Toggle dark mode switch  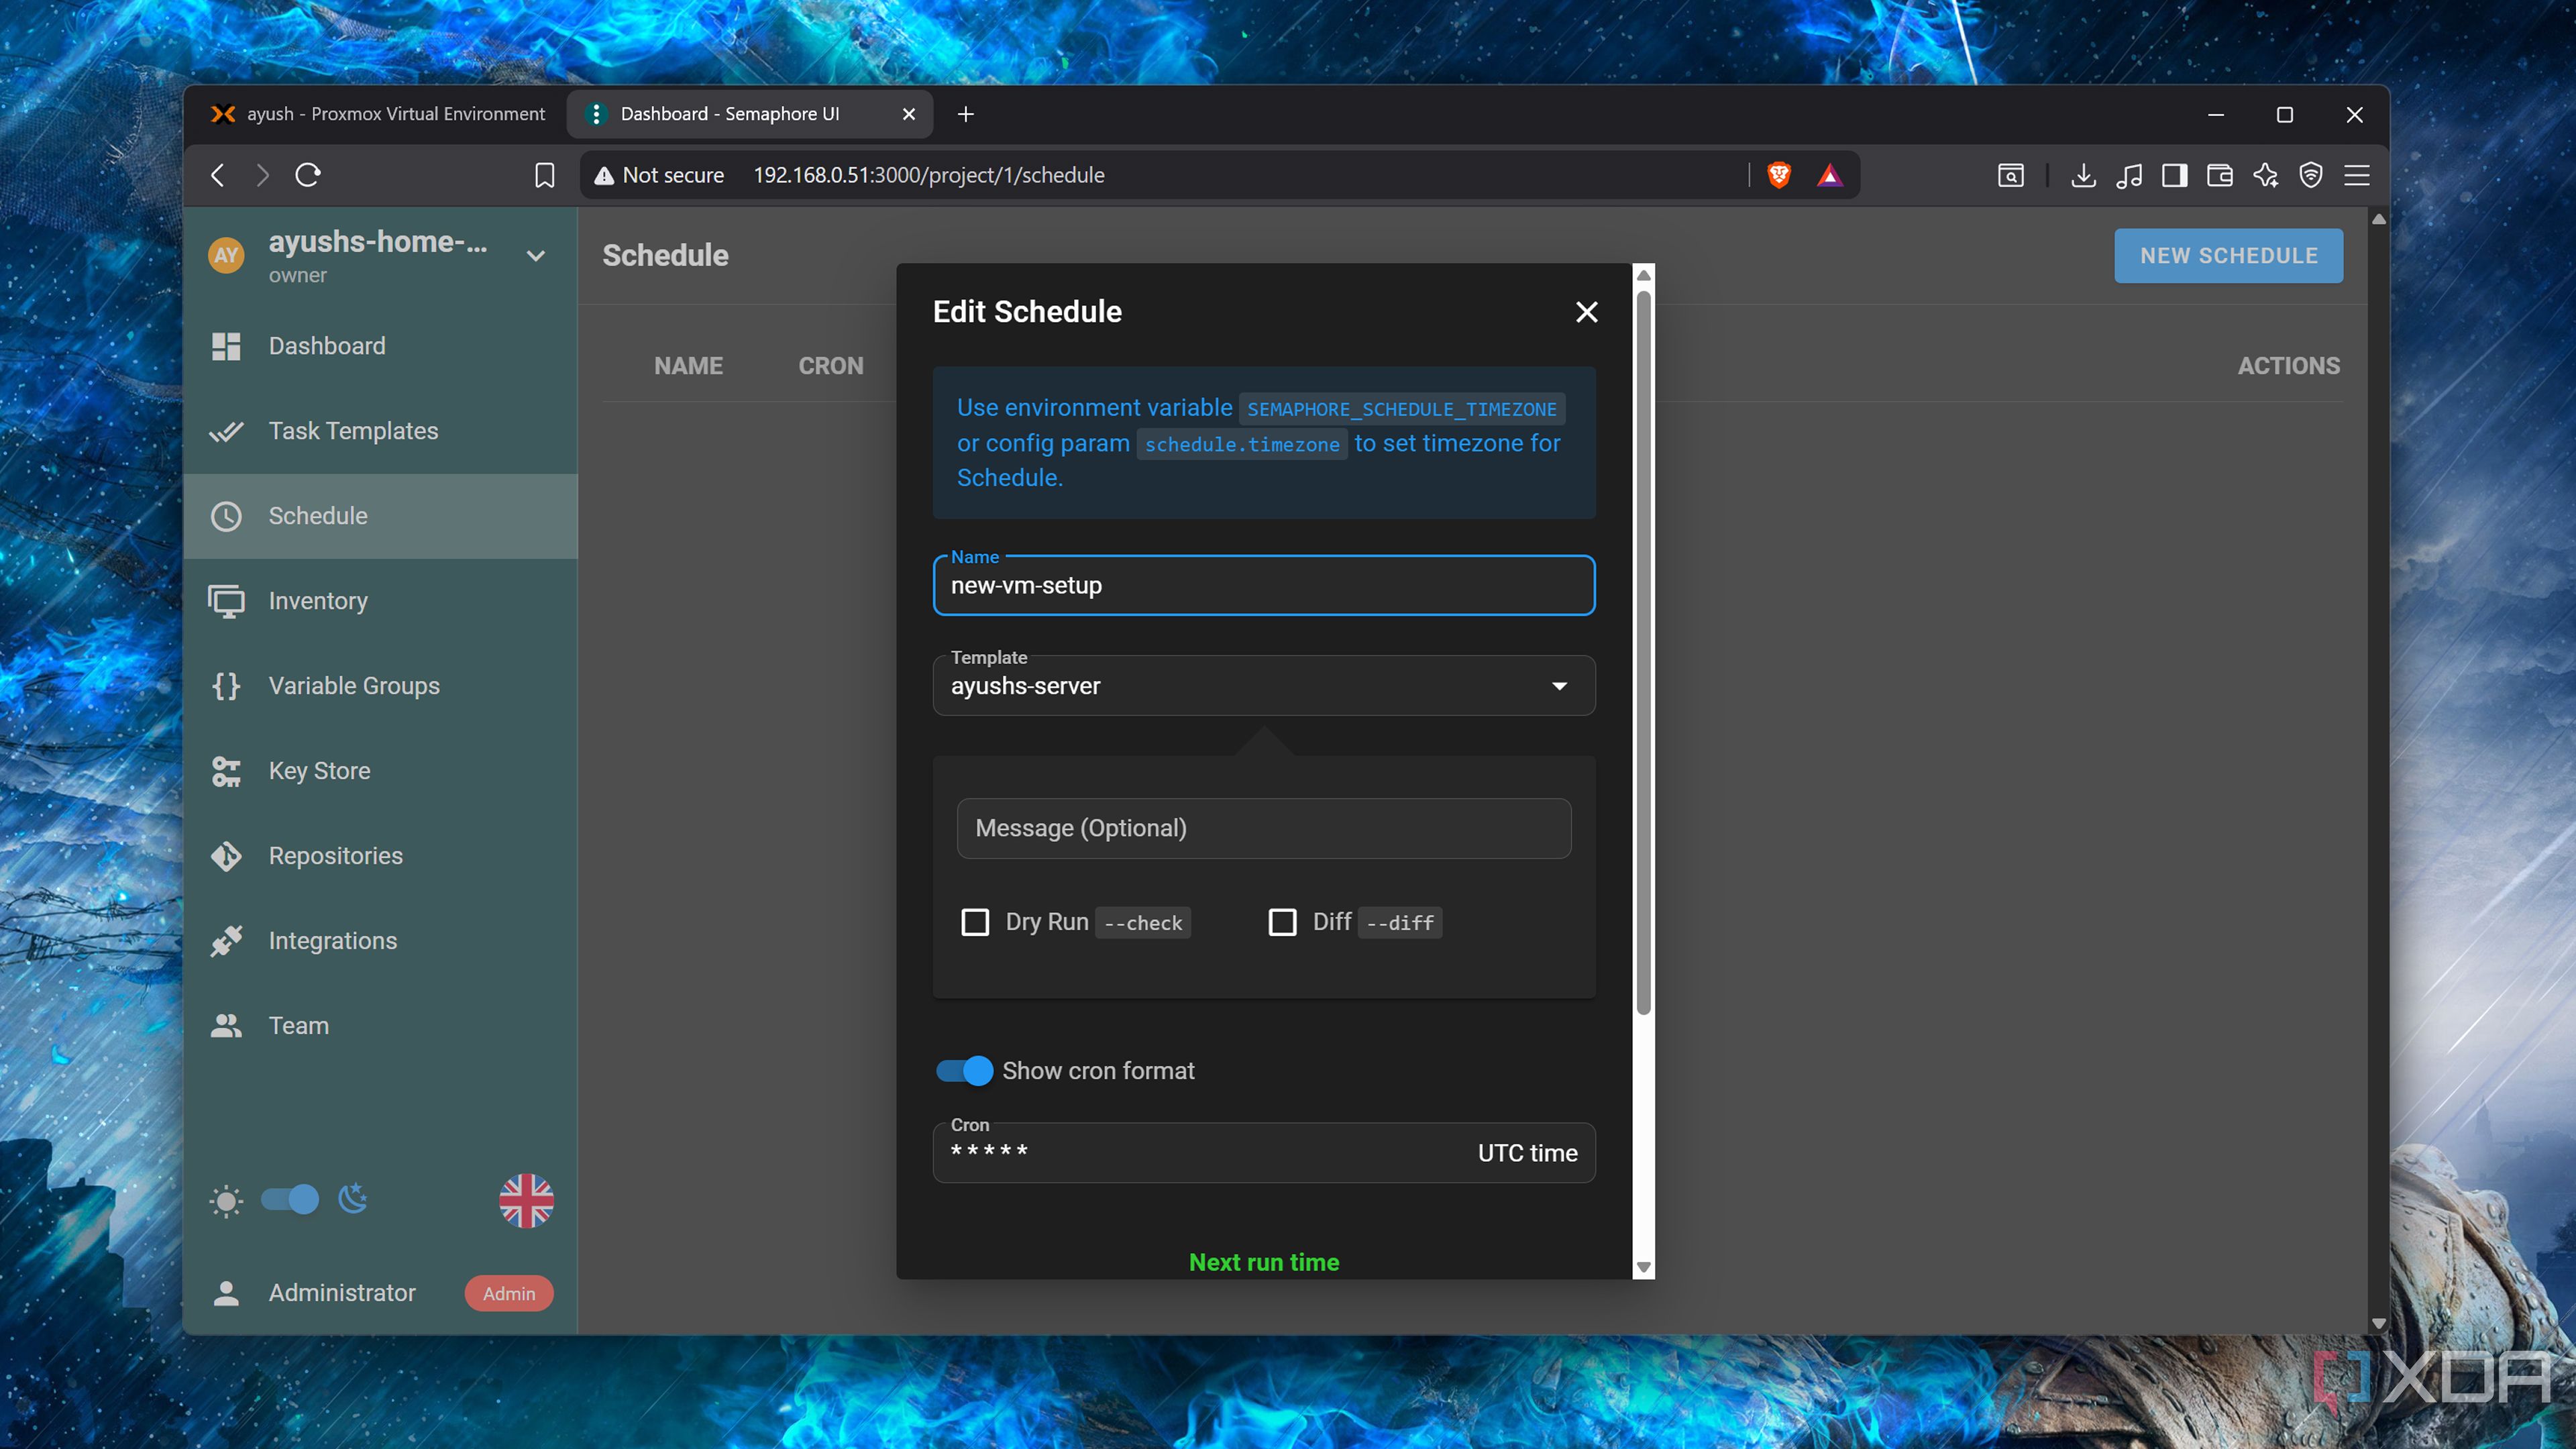tap(290, 1199)
